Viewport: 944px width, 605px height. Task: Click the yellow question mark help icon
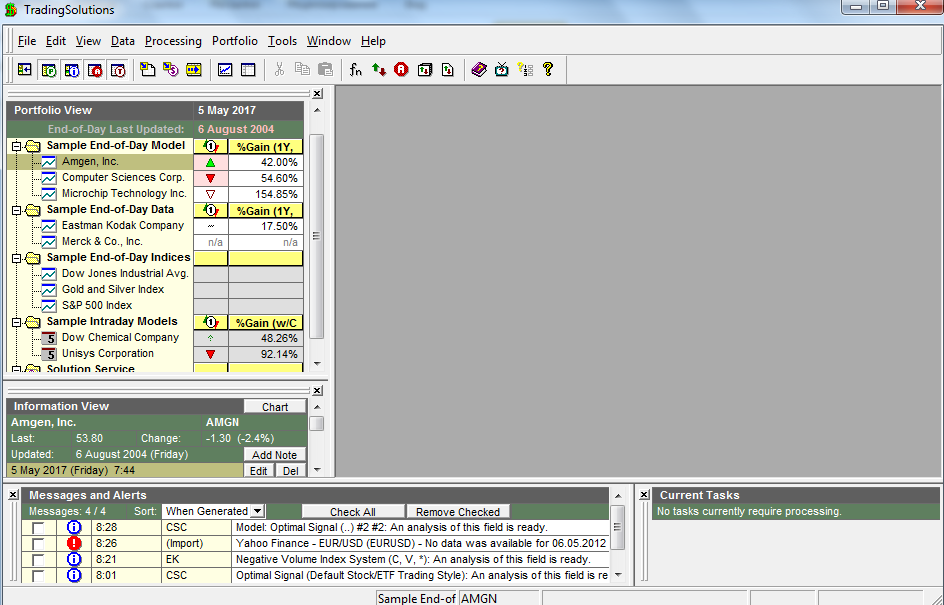point(548,70)
